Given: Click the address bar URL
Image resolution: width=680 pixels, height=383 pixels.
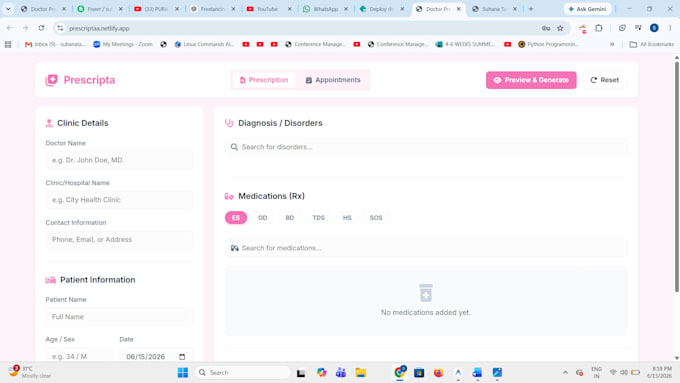Looking at the screenshot, I should click(x=99, y=28).
